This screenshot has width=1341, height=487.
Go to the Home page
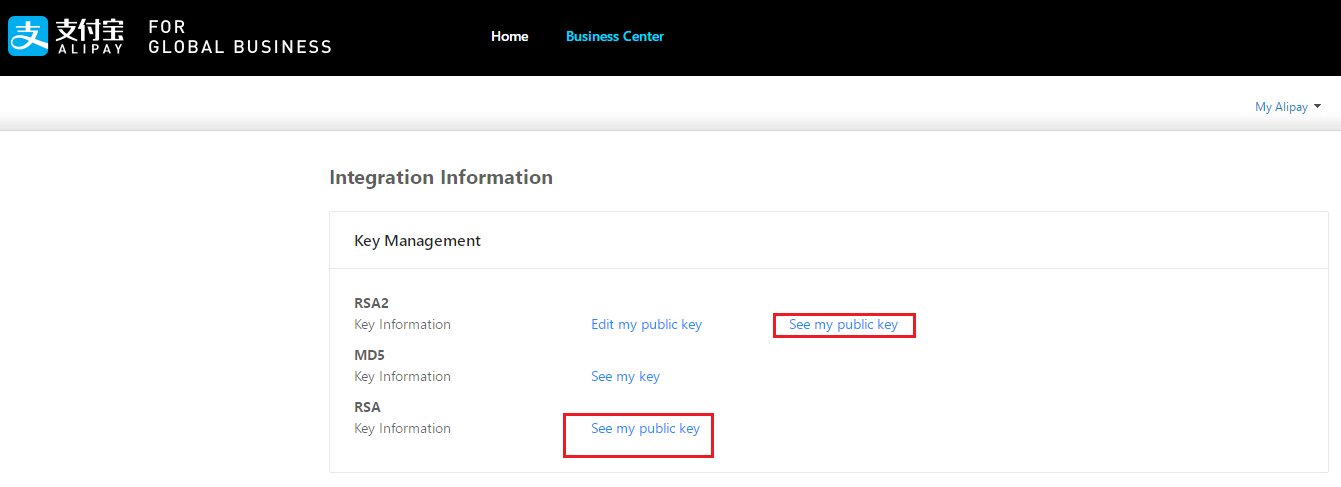pos(509,36)
